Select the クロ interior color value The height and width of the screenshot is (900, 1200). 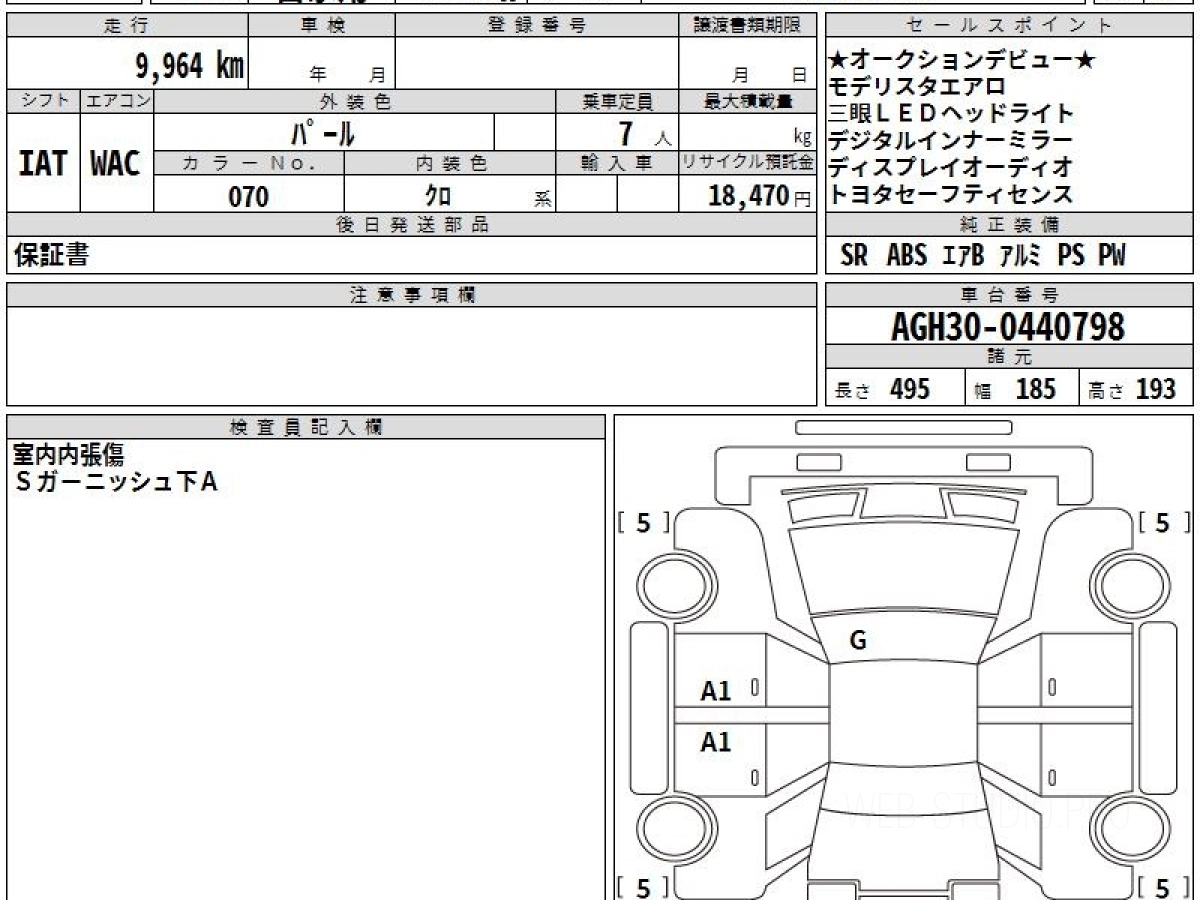pos(437,196)
